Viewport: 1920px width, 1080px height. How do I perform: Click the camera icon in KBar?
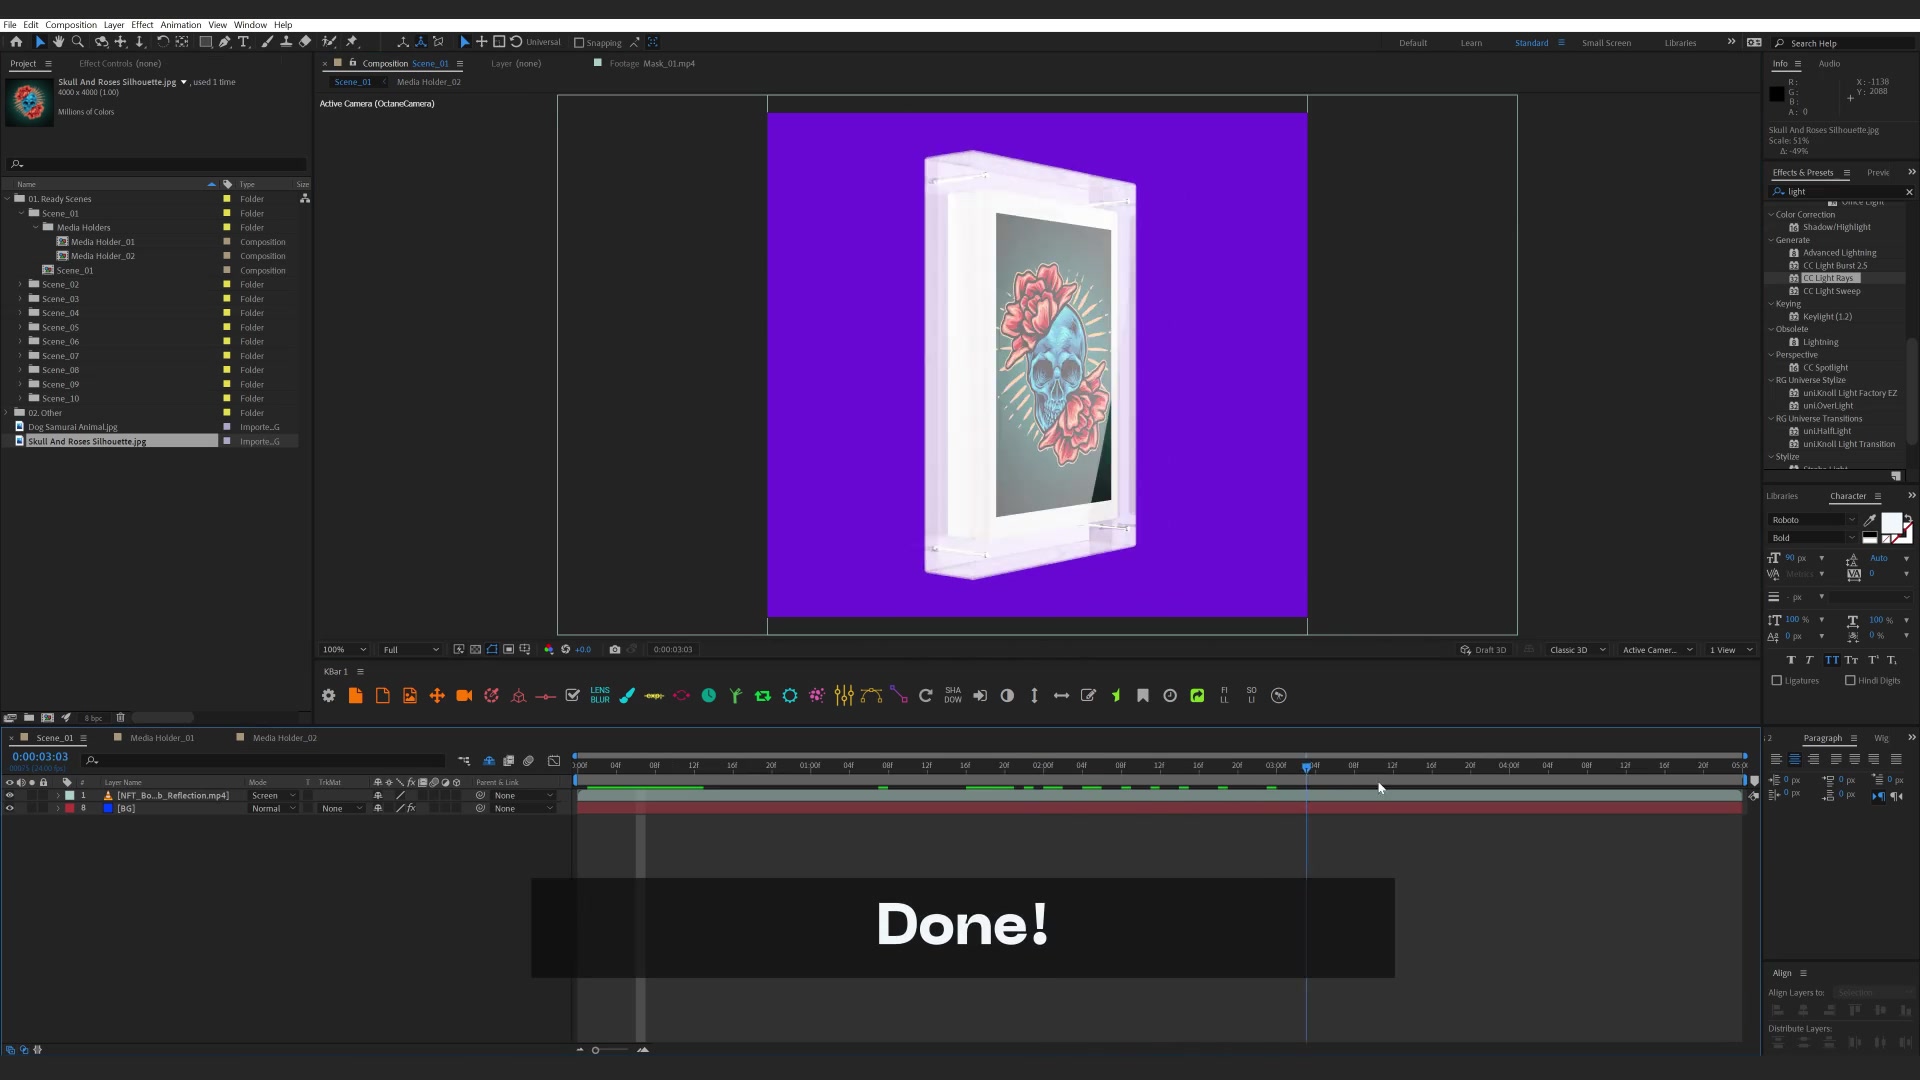pyautogui.click(x=464, y=696)
